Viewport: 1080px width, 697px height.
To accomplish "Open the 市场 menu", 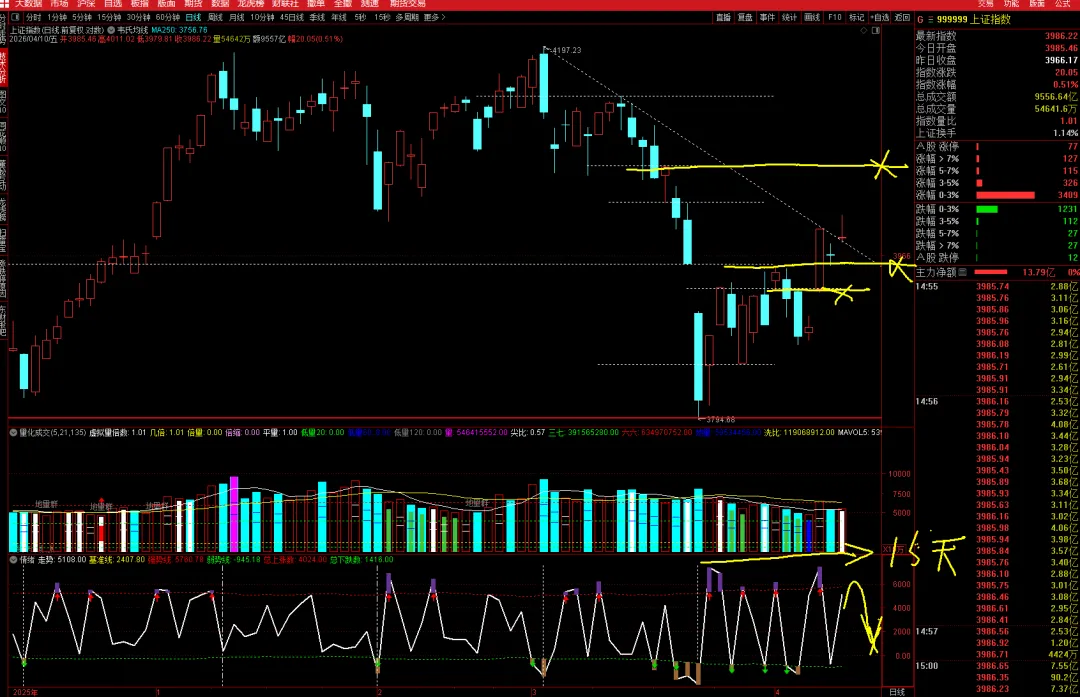I will click(x=59, y=3).
